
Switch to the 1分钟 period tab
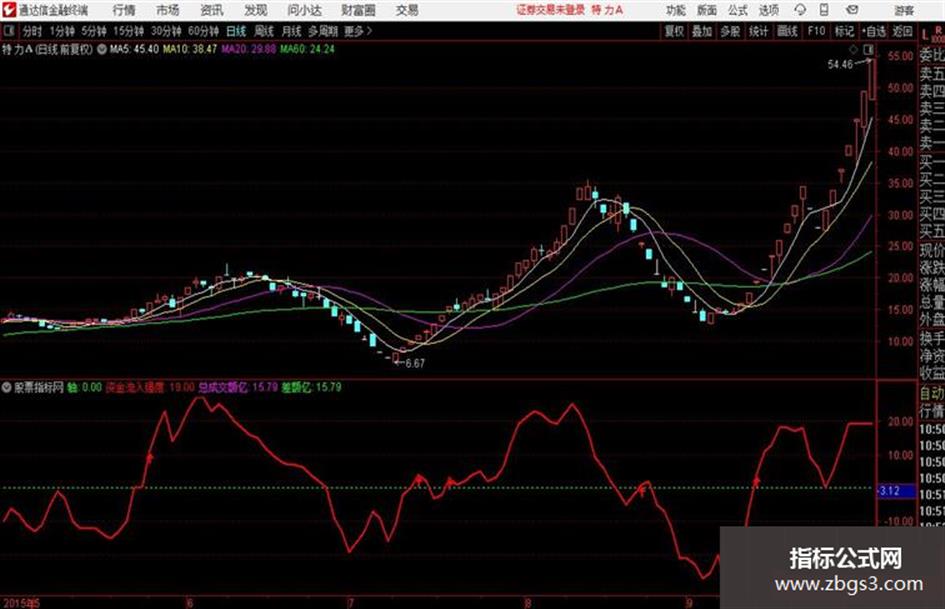pyautogui.click(x=62, y=31)
